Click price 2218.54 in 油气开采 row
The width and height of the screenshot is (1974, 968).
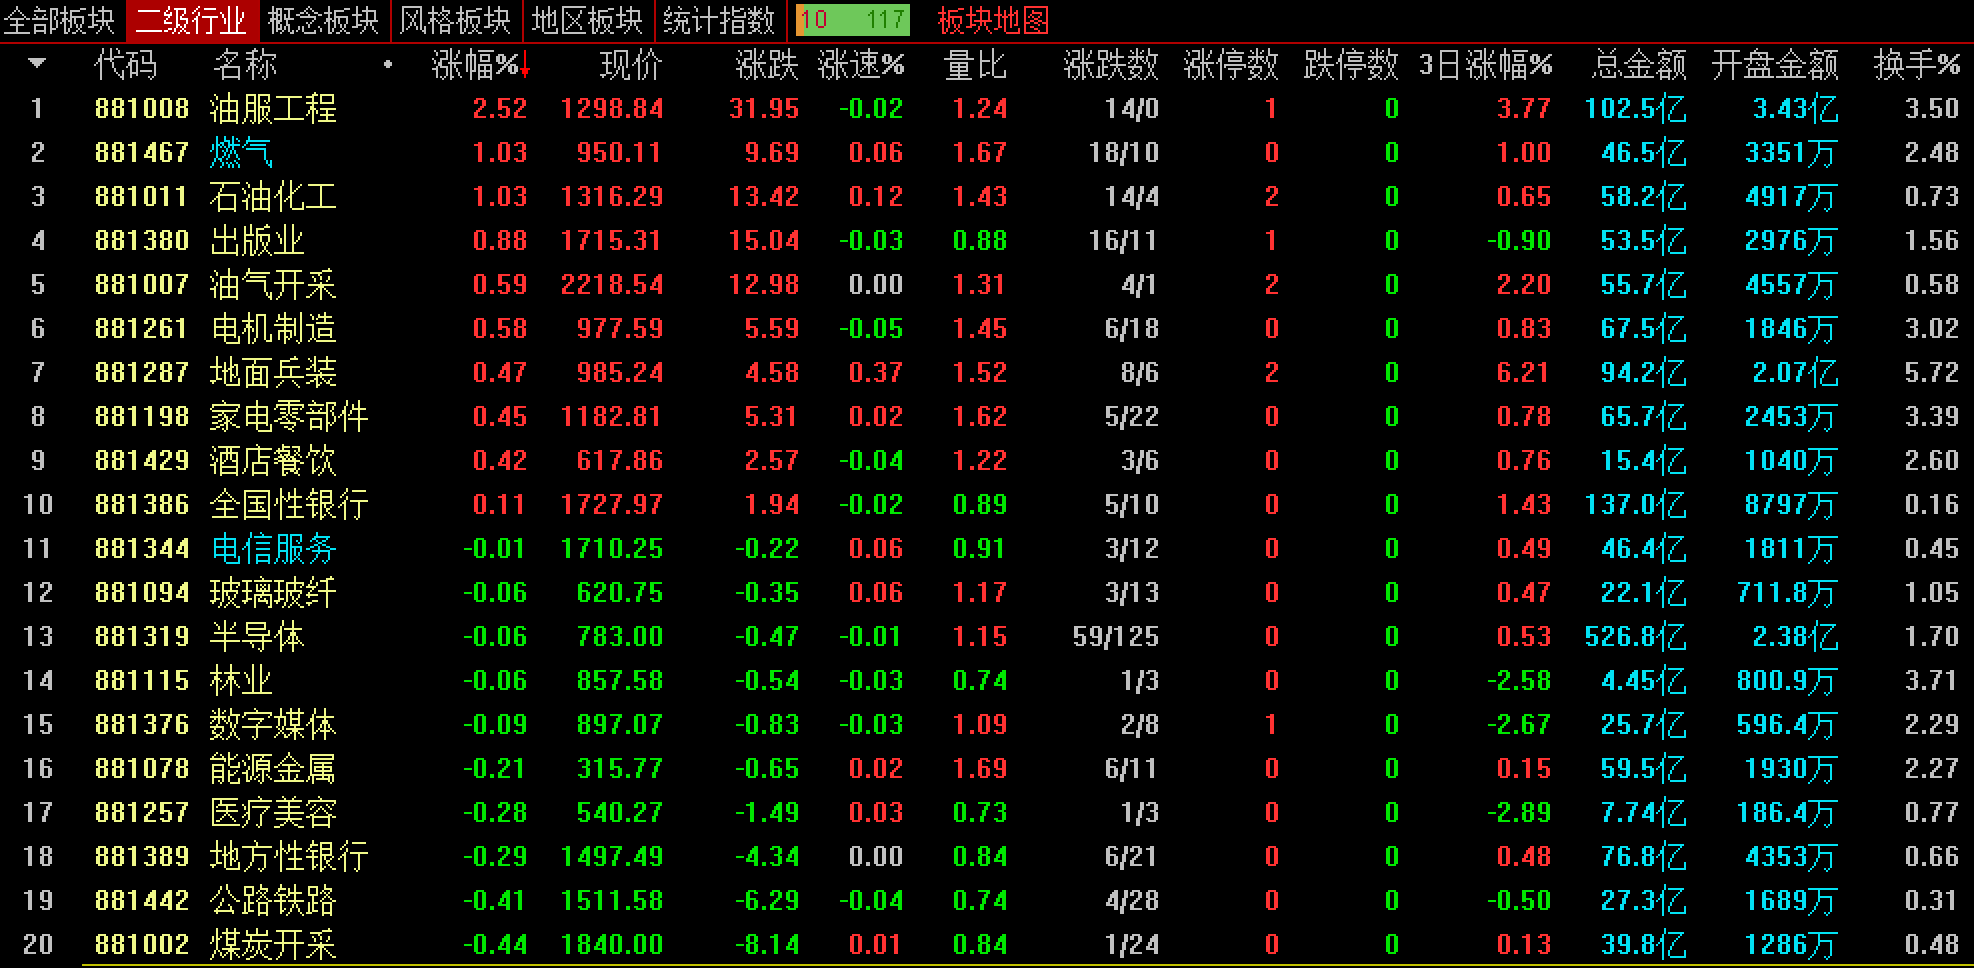click(x=612, y=284)
